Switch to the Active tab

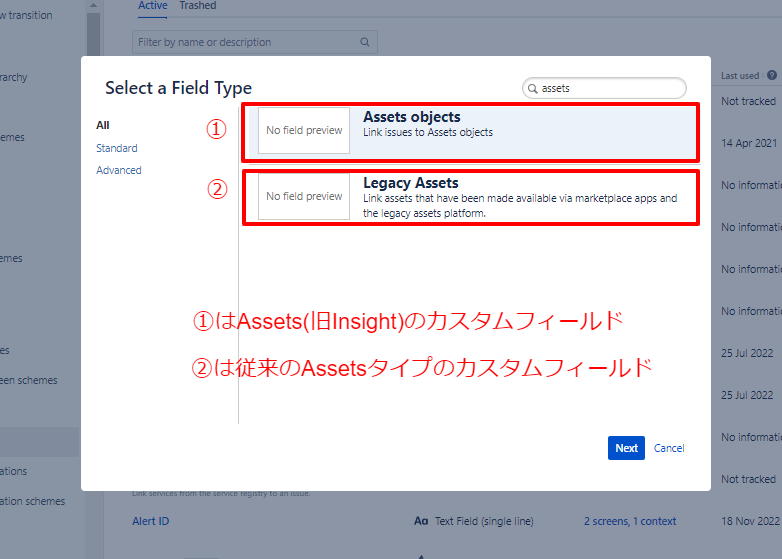point(153,6)
